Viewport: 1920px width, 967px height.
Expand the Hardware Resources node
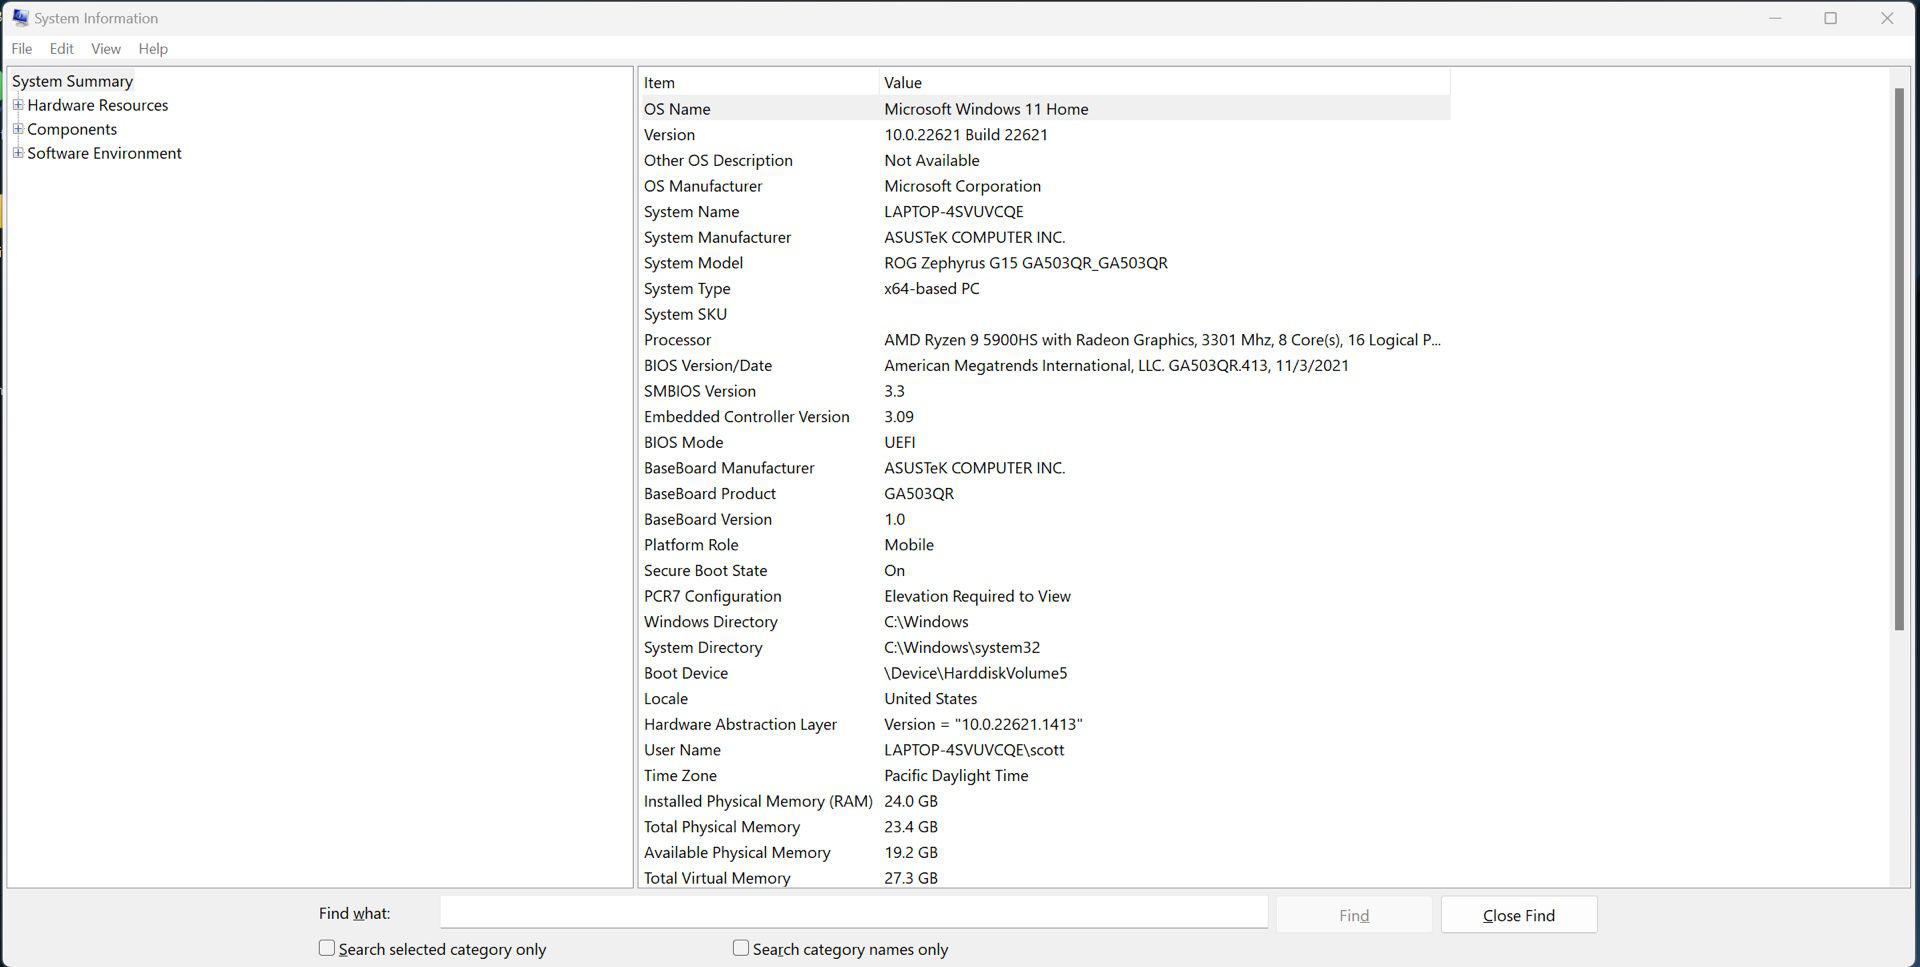coord(18,104)
